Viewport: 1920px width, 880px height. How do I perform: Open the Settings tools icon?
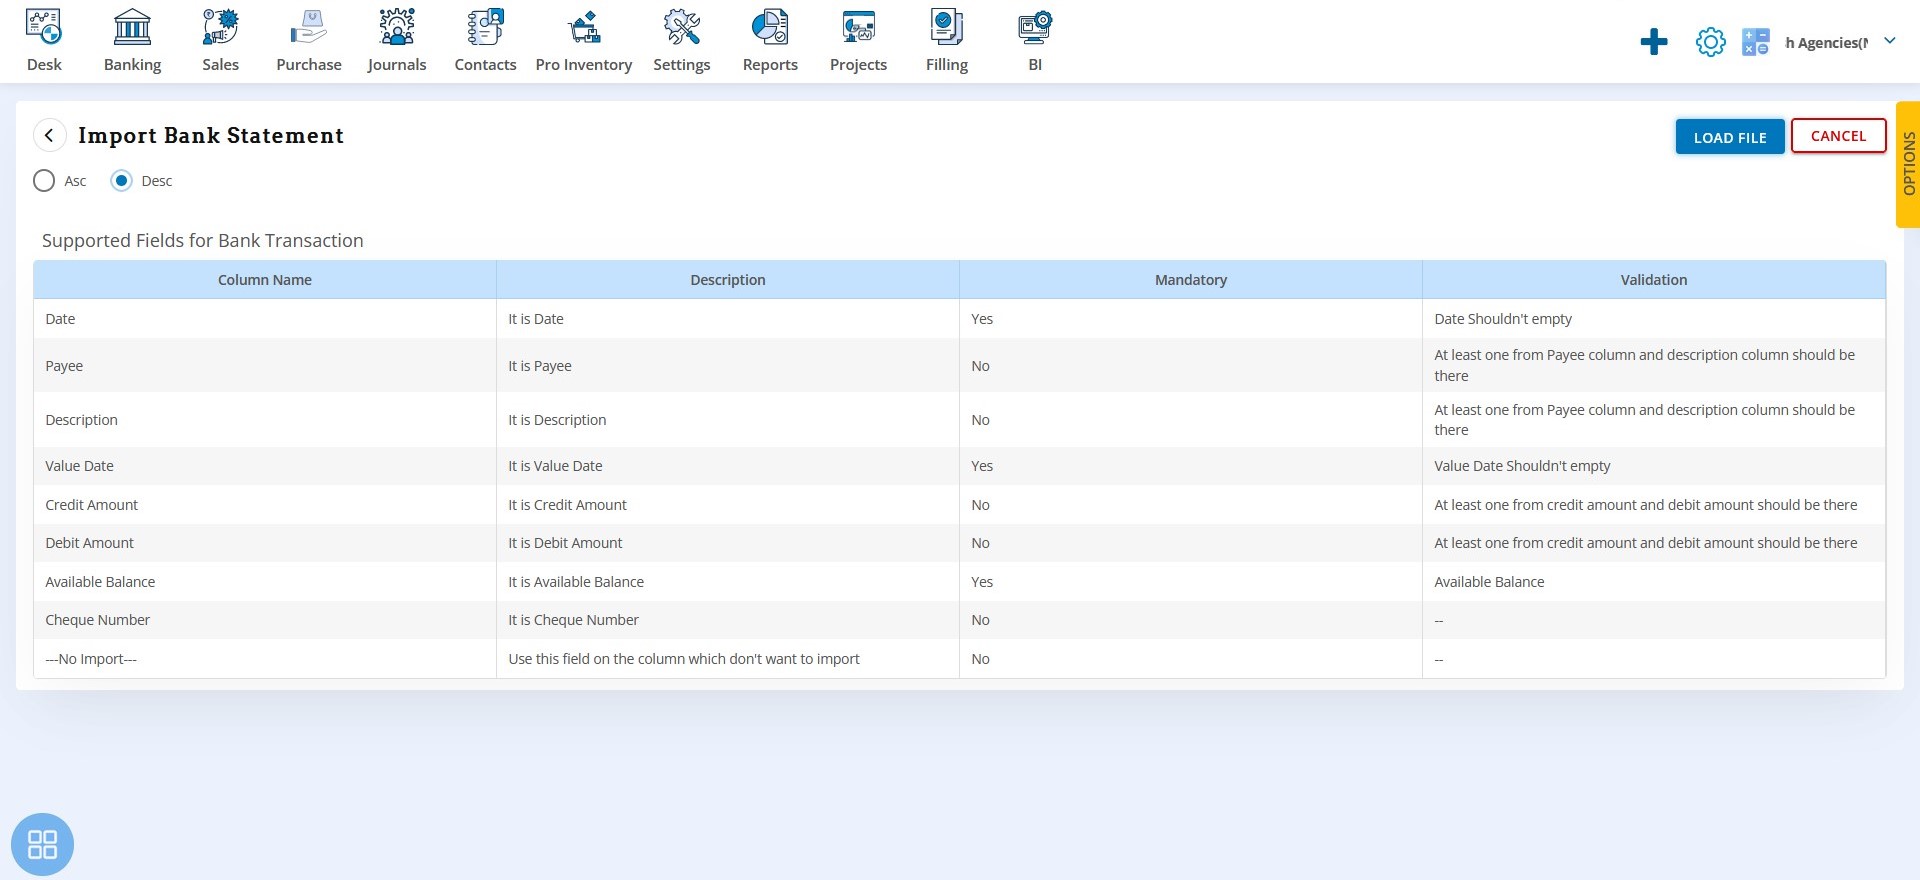pos(682,27)
